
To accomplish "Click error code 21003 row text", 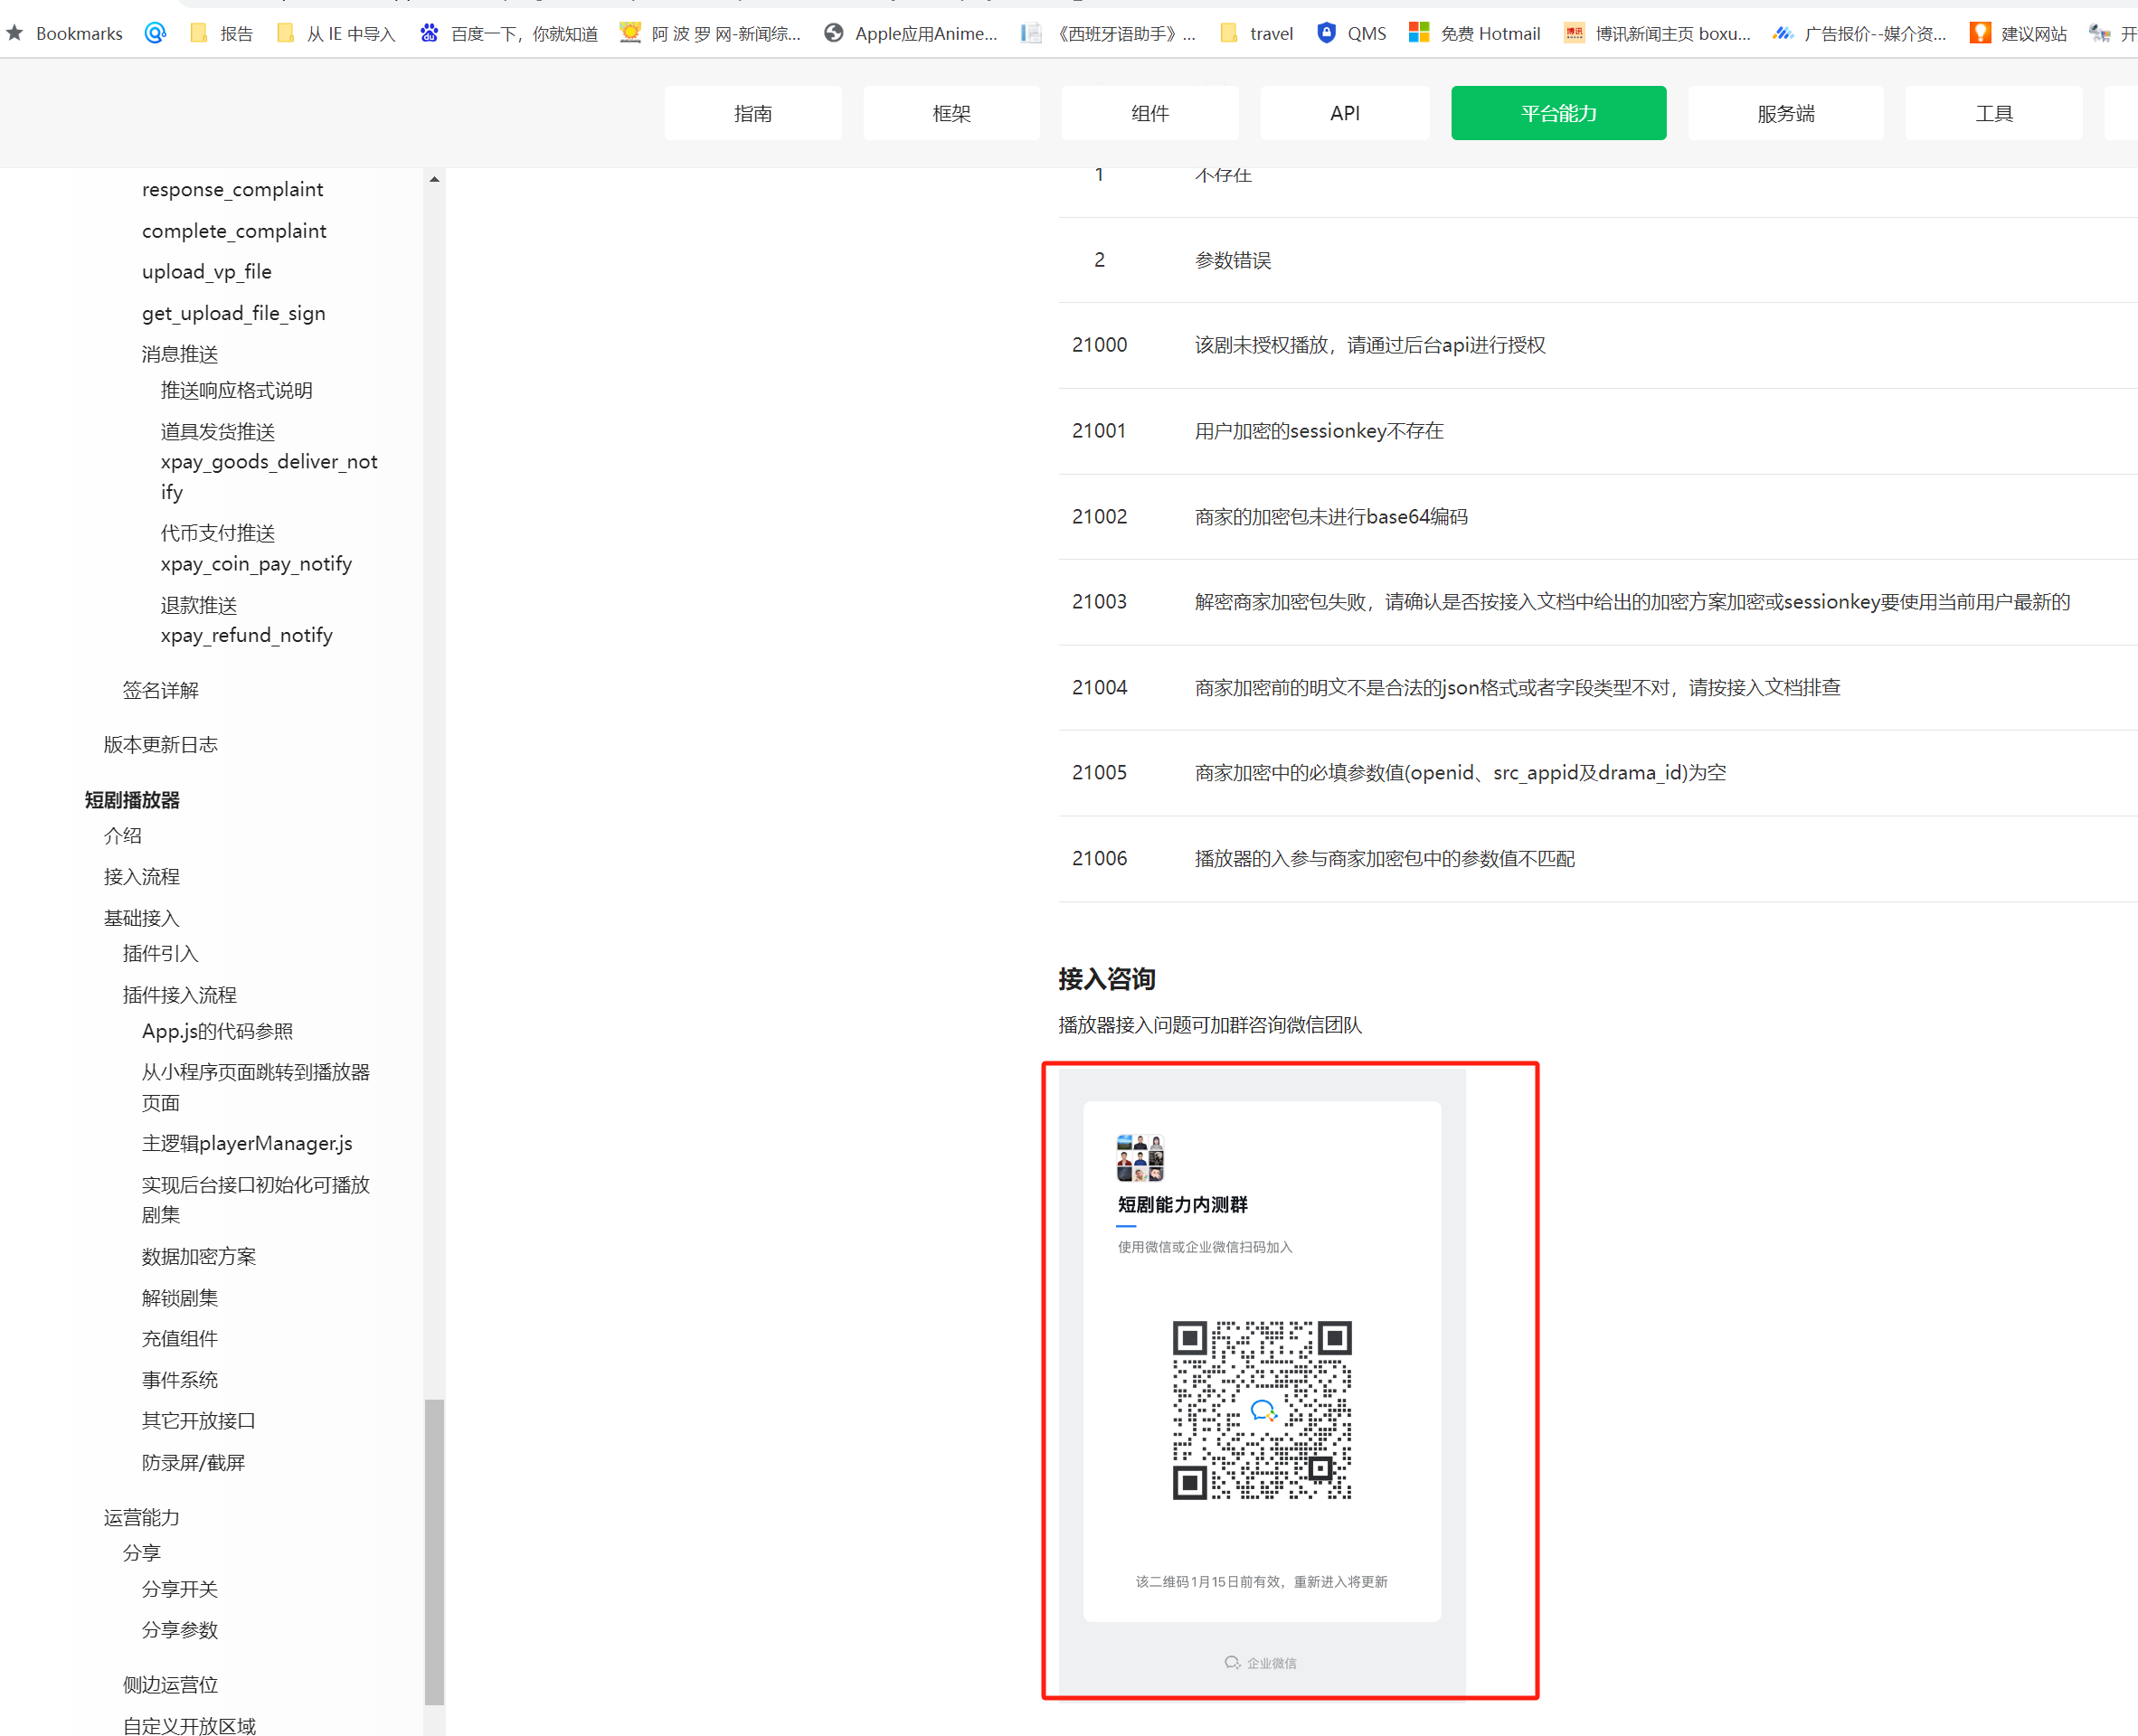I will [x=1632, y=602].
